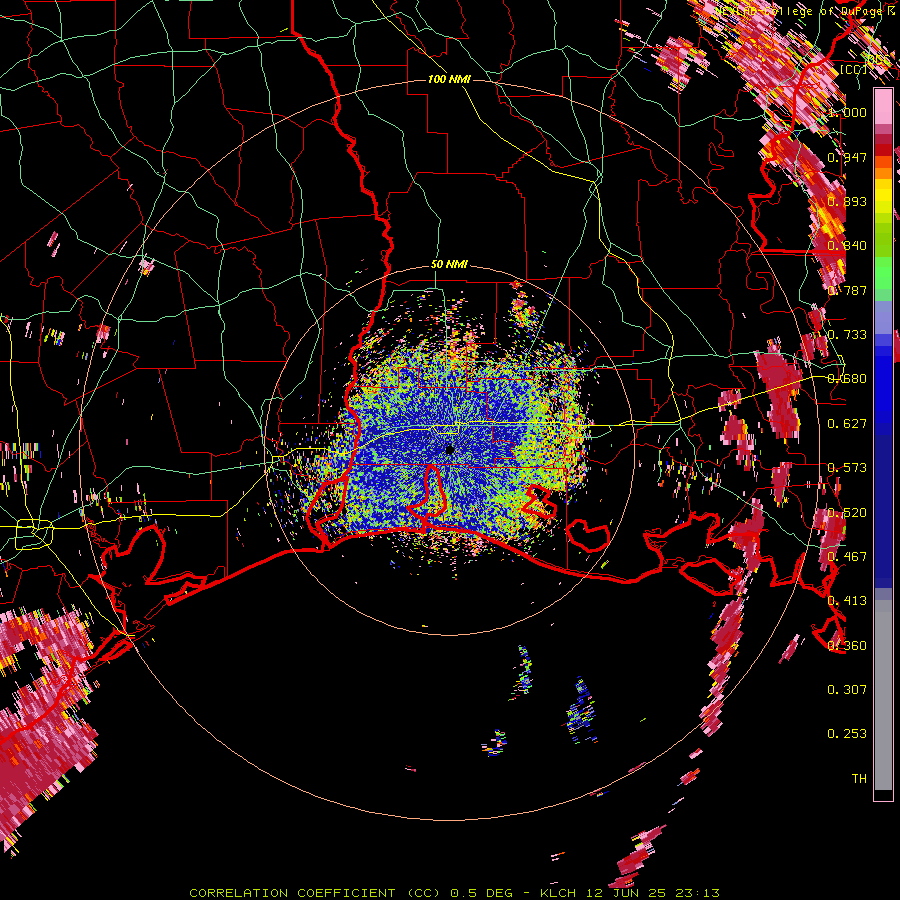Click the yellow band on the color bar

click(x=883, y=197)
